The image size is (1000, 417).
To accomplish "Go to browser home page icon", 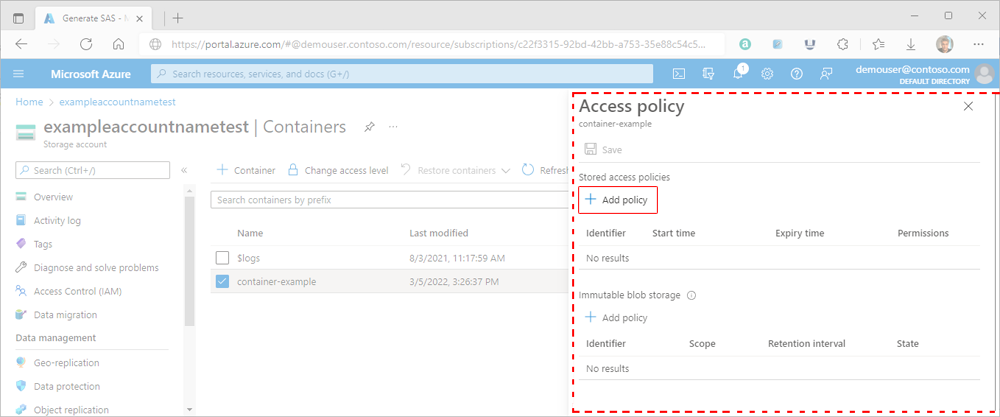I will tap(118, 44).
